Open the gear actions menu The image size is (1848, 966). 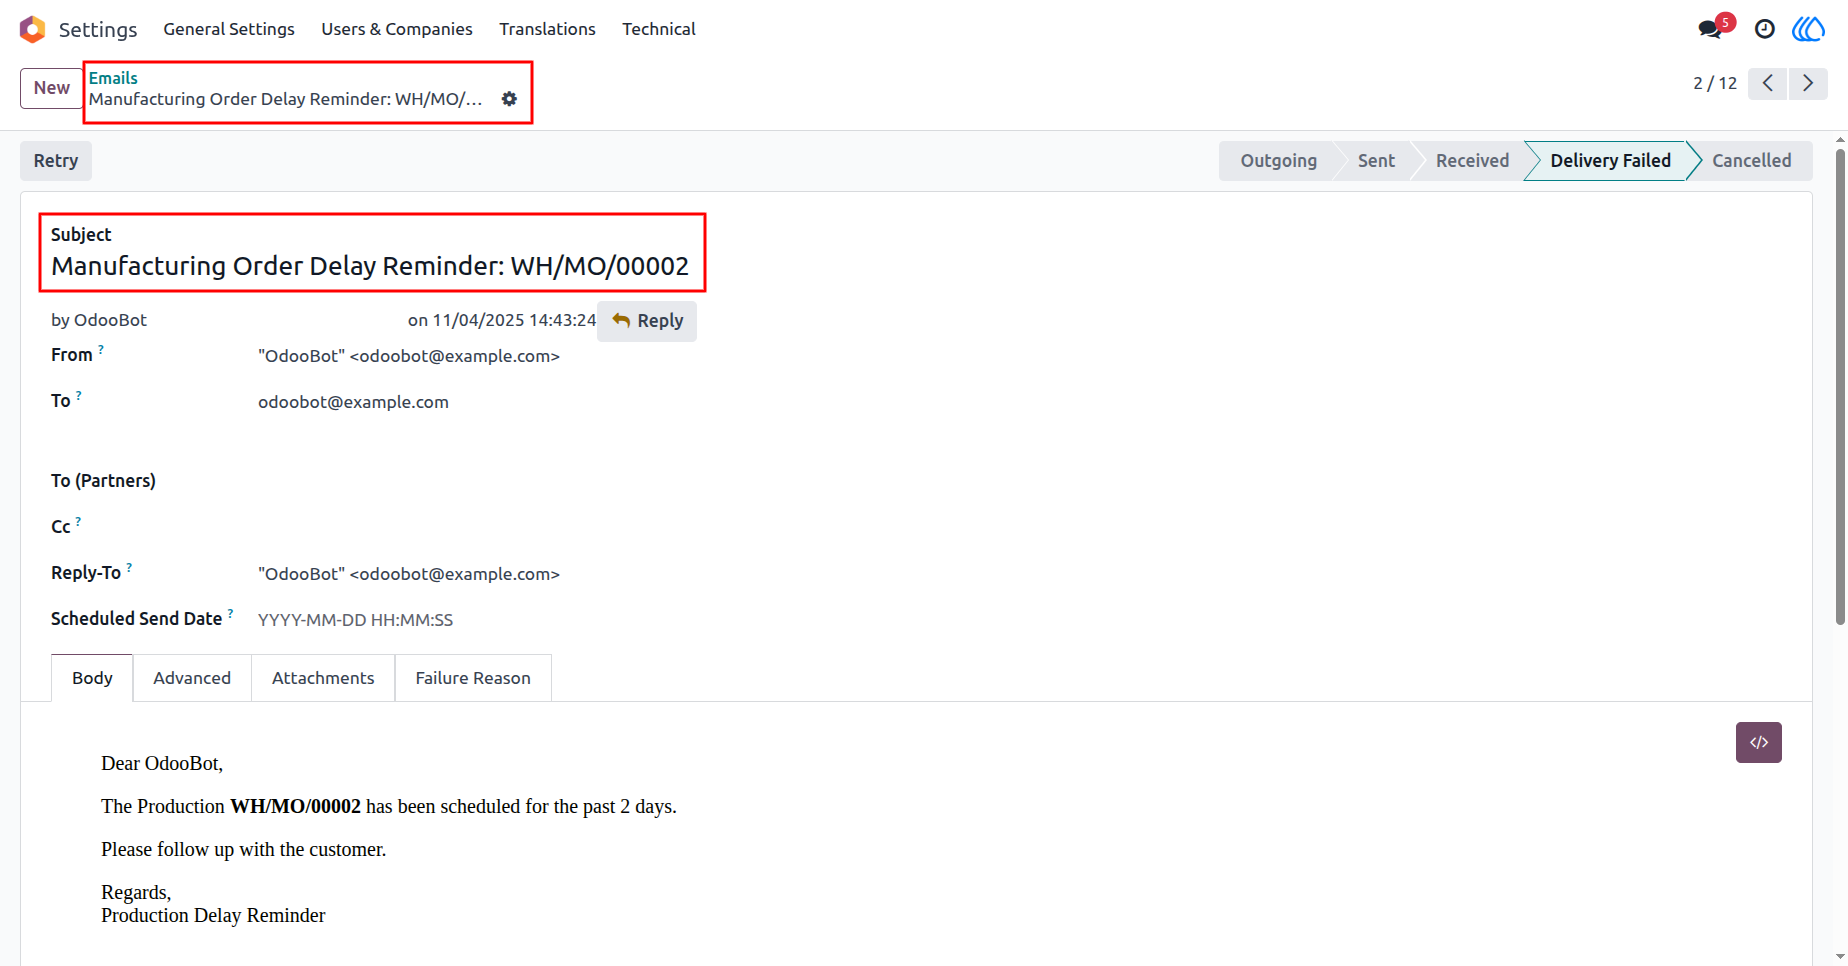510,99
